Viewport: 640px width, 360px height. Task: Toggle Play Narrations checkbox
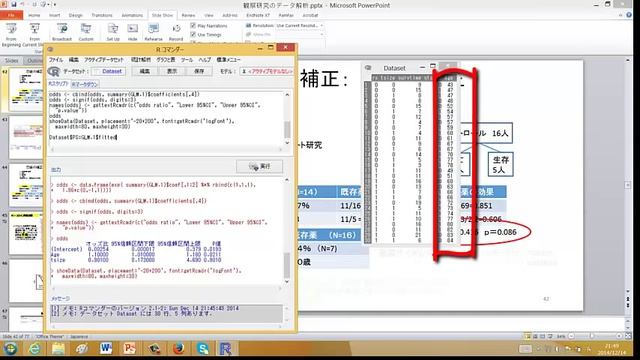coord(193,26)
